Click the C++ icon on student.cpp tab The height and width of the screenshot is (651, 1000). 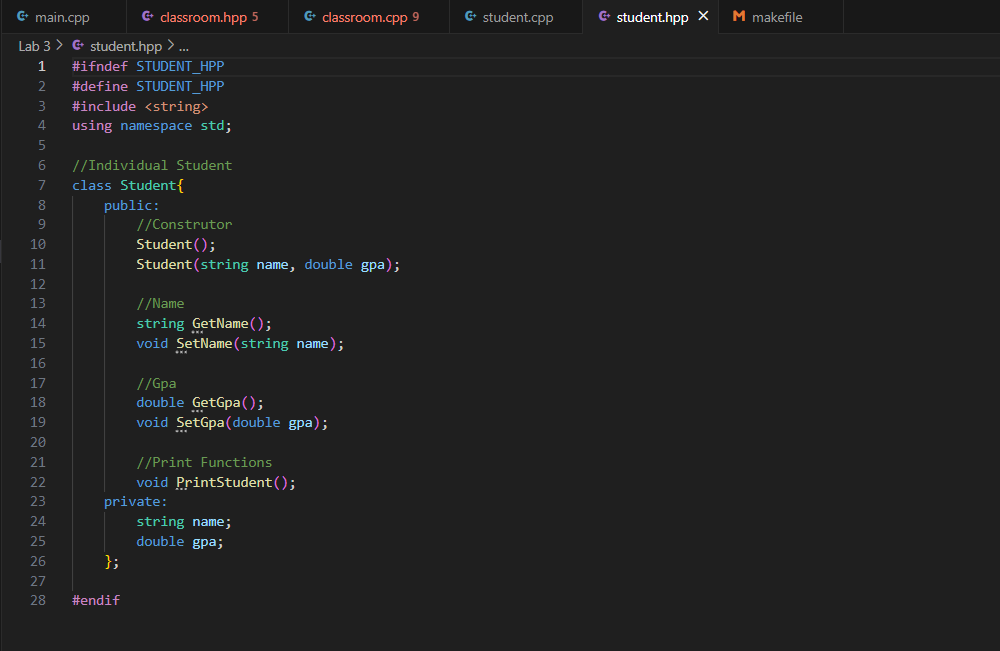coord(468,16)
